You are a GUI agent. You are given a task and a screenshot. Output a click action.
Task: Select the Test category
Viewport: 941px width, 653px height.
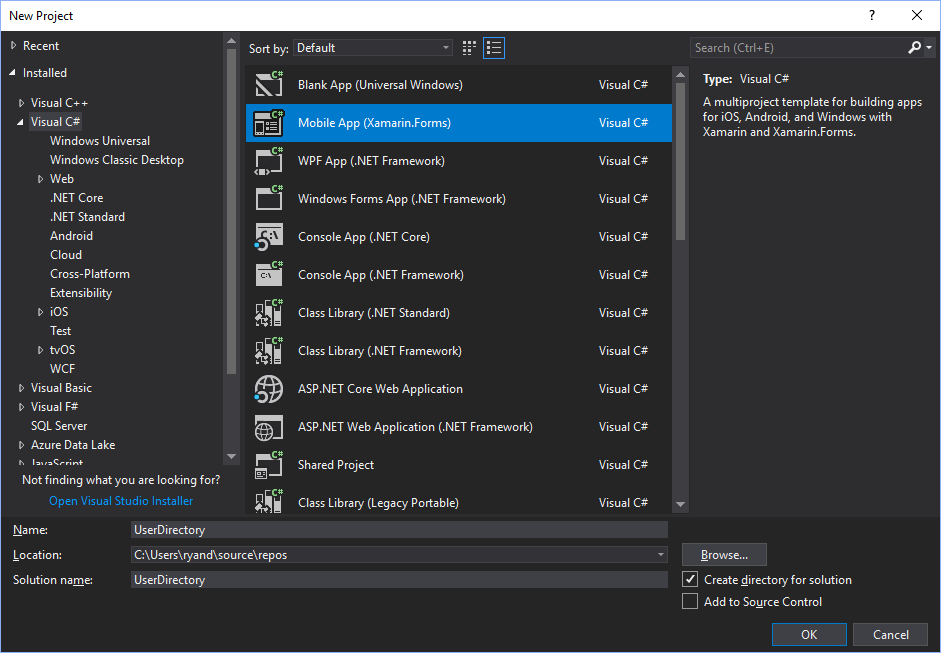pyautogui.click(x=61, y=331)
